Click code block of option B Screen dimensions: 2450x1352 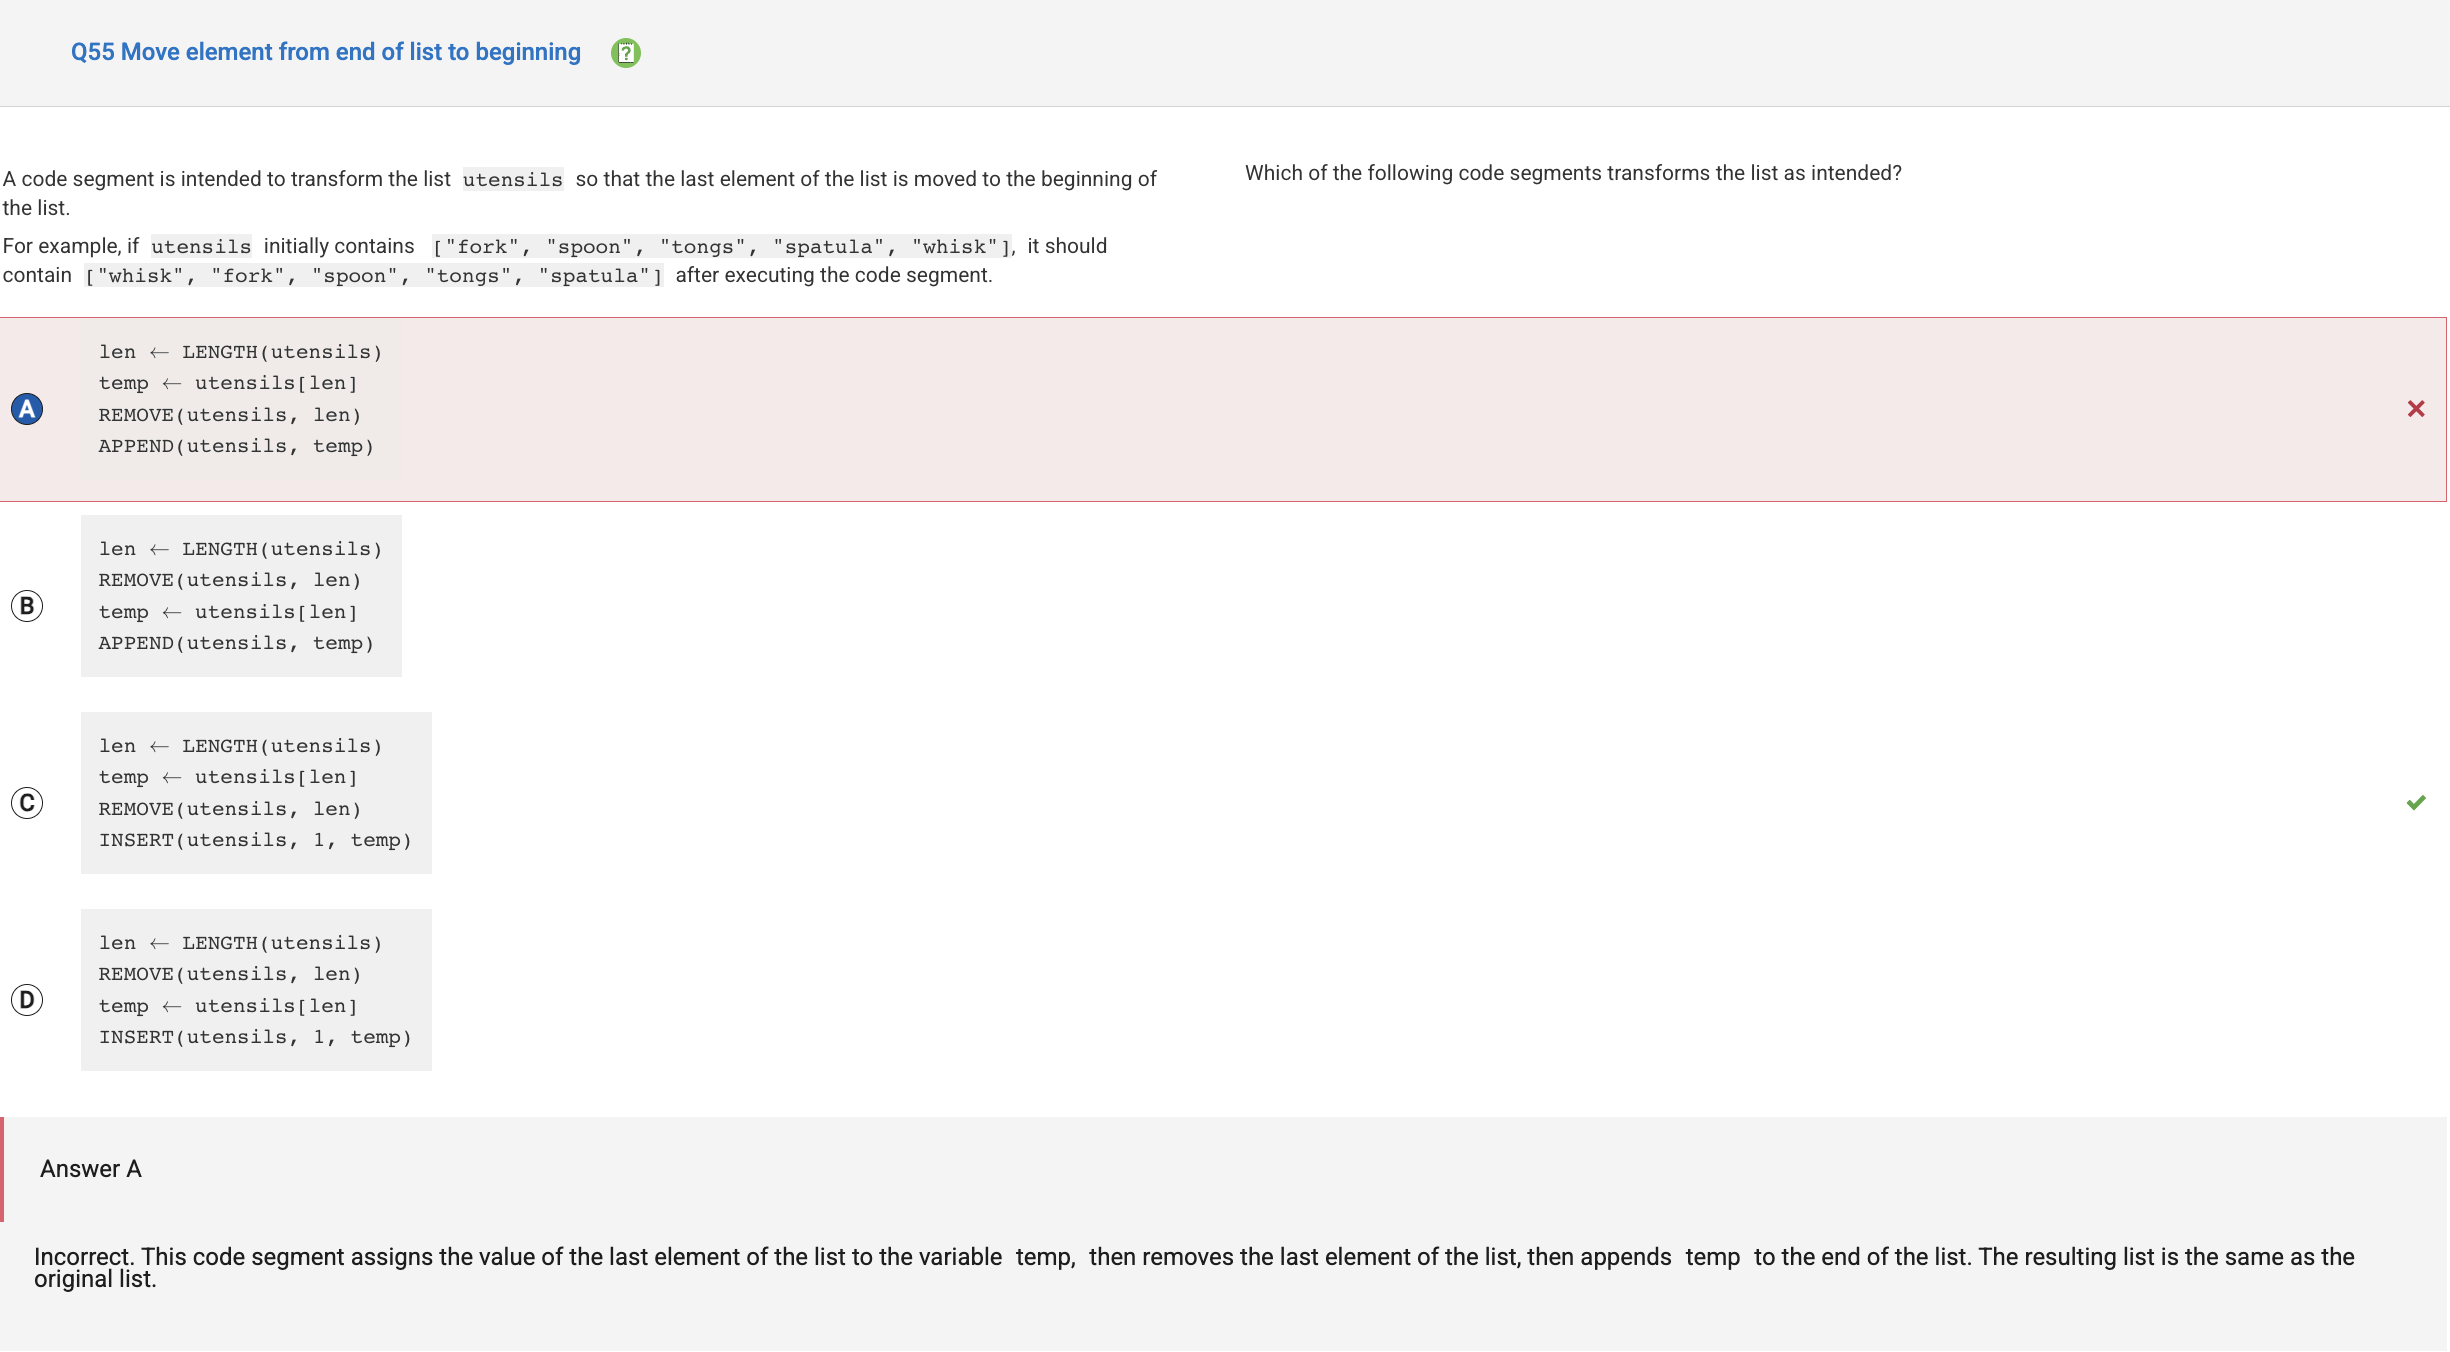point(241,596)
